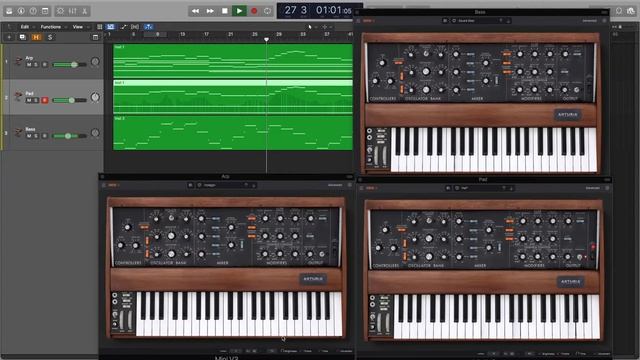Image resolution: width=640 pixels, height=360 pixels.
Task: Disable record-enable on the Pad track
Action: [x=44, y=100]
